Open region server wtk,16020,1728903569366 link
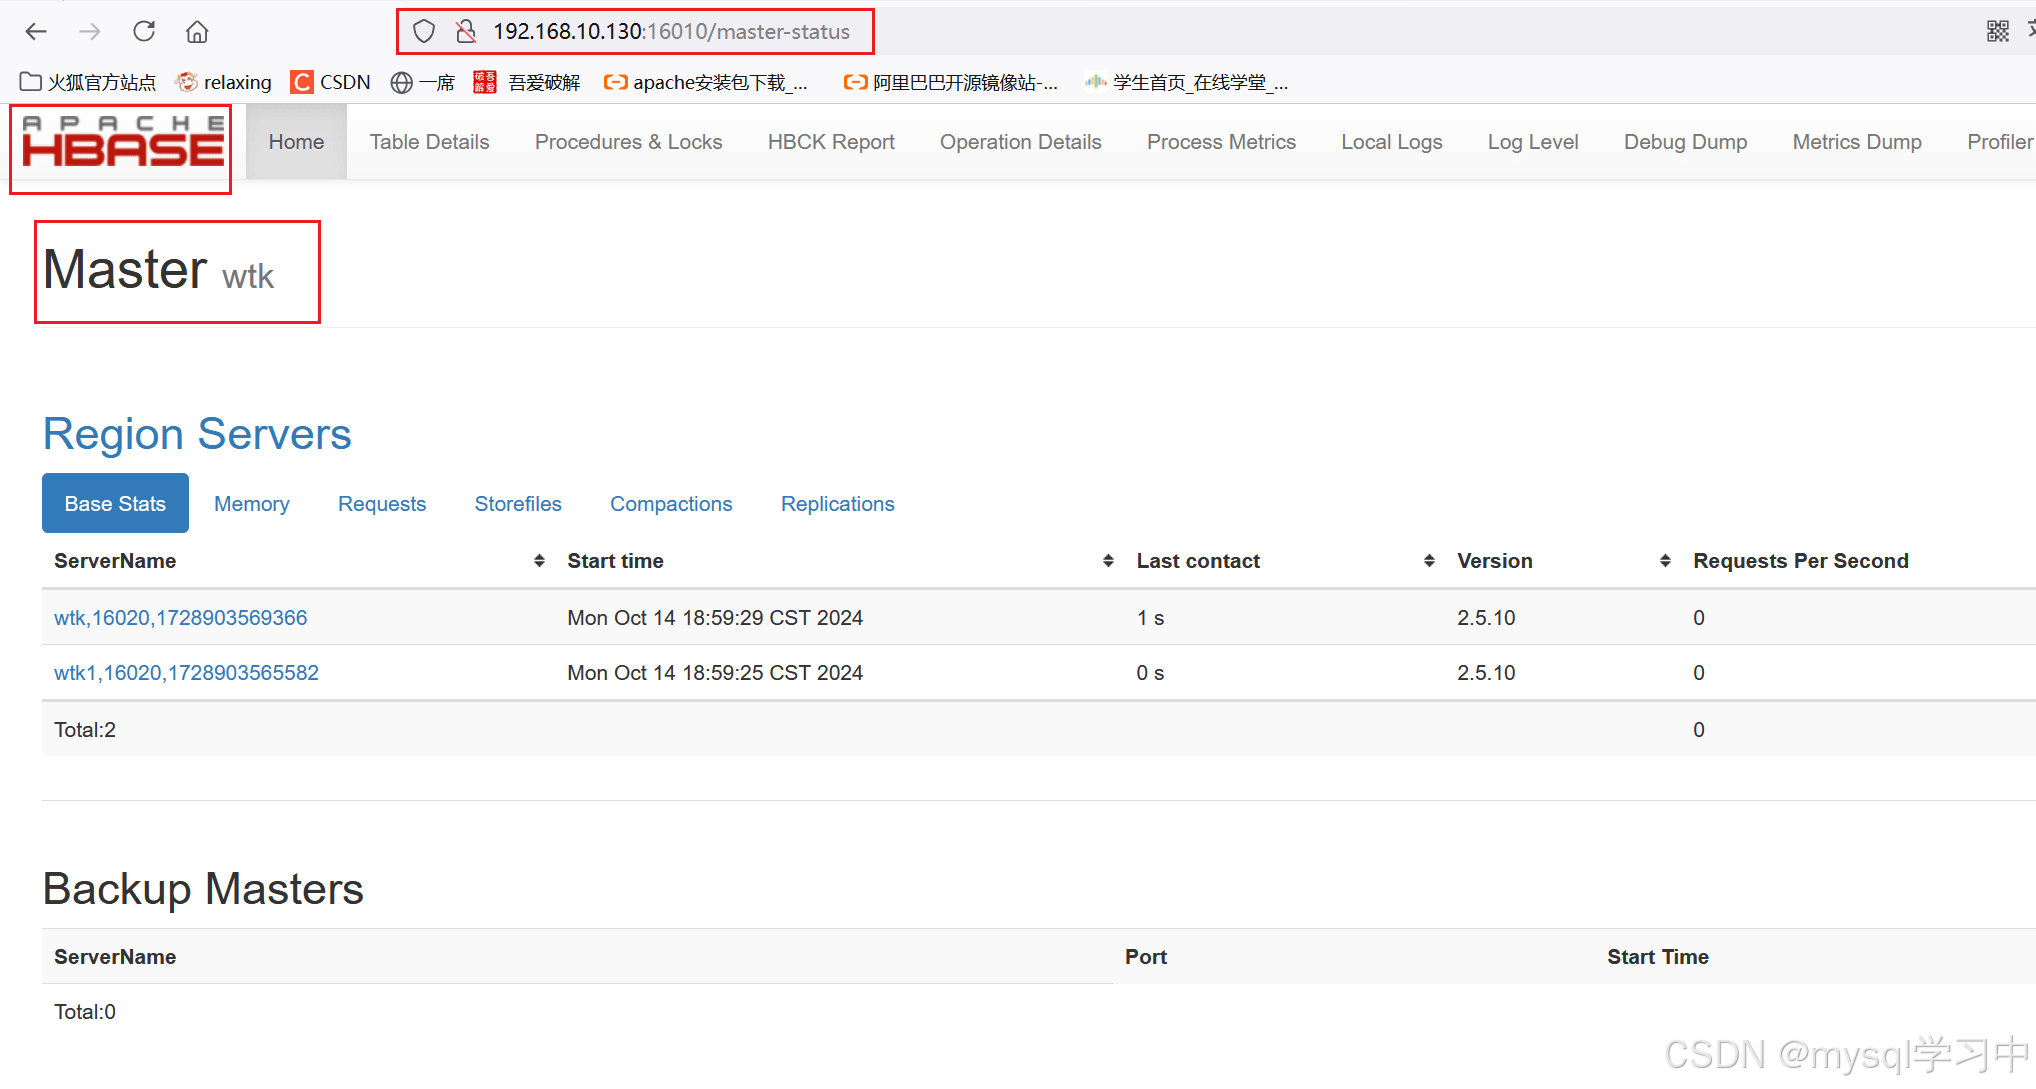The width and height of the screenshot is (2036, 1089). pyautogui.click(x=181, y=618)
